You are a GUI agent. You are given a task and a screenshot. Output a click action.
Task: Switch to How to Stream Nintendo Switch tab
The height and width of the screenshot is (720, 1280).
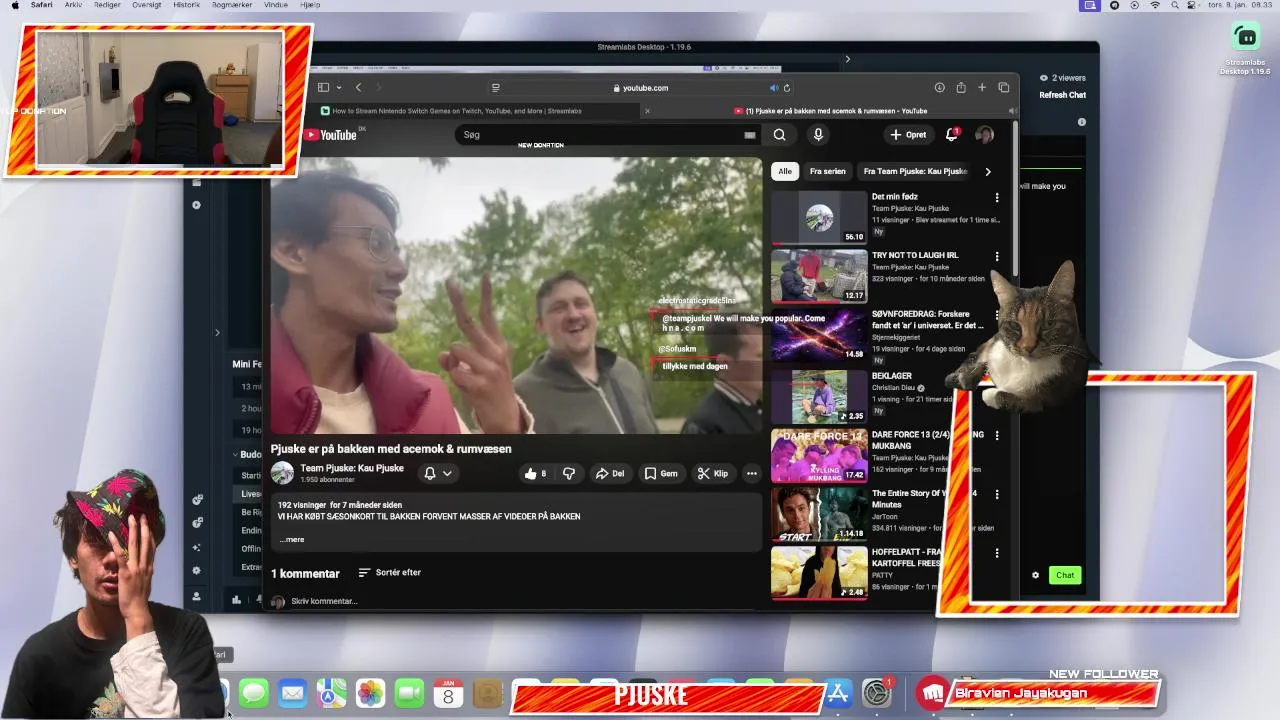tap(456, 111)
